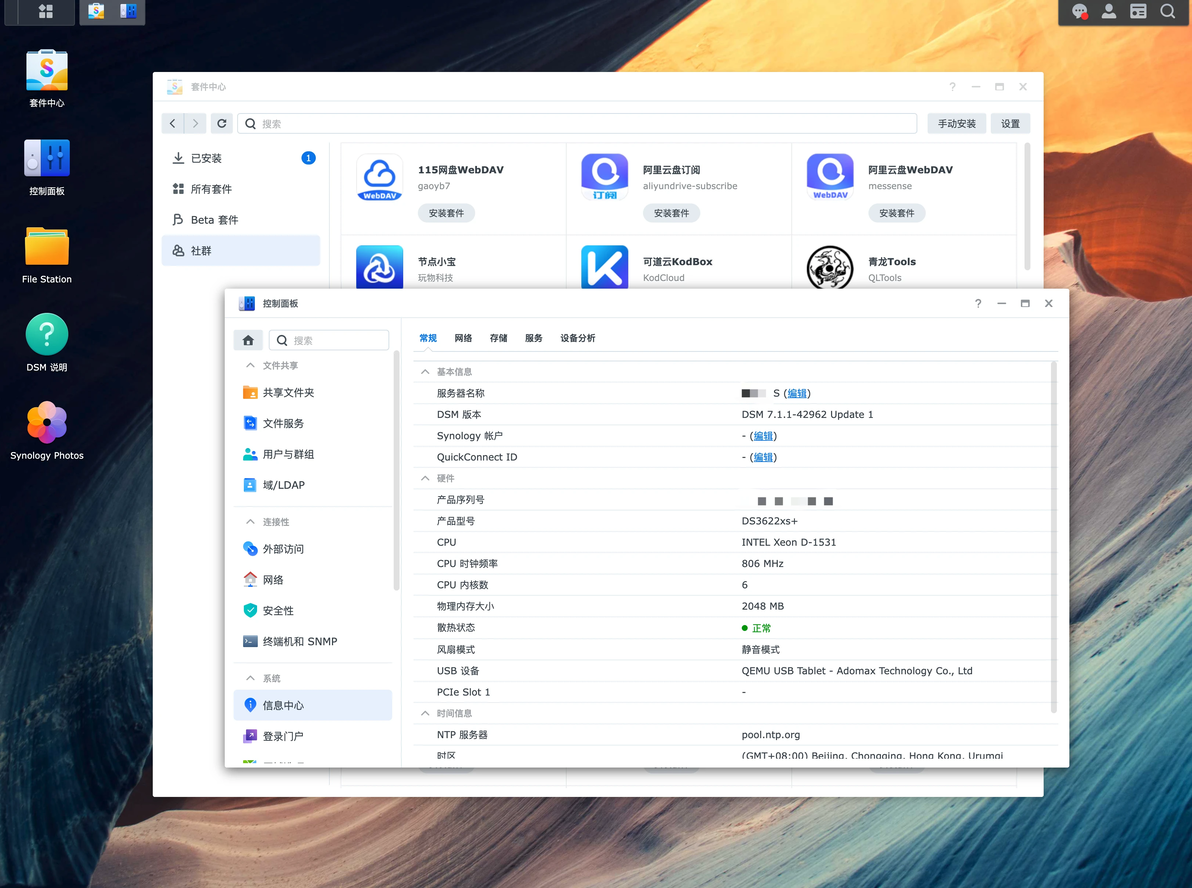Screen dimensions: 1192x888
Task: Install 115网盘WebDAV package
Action: 446,213
